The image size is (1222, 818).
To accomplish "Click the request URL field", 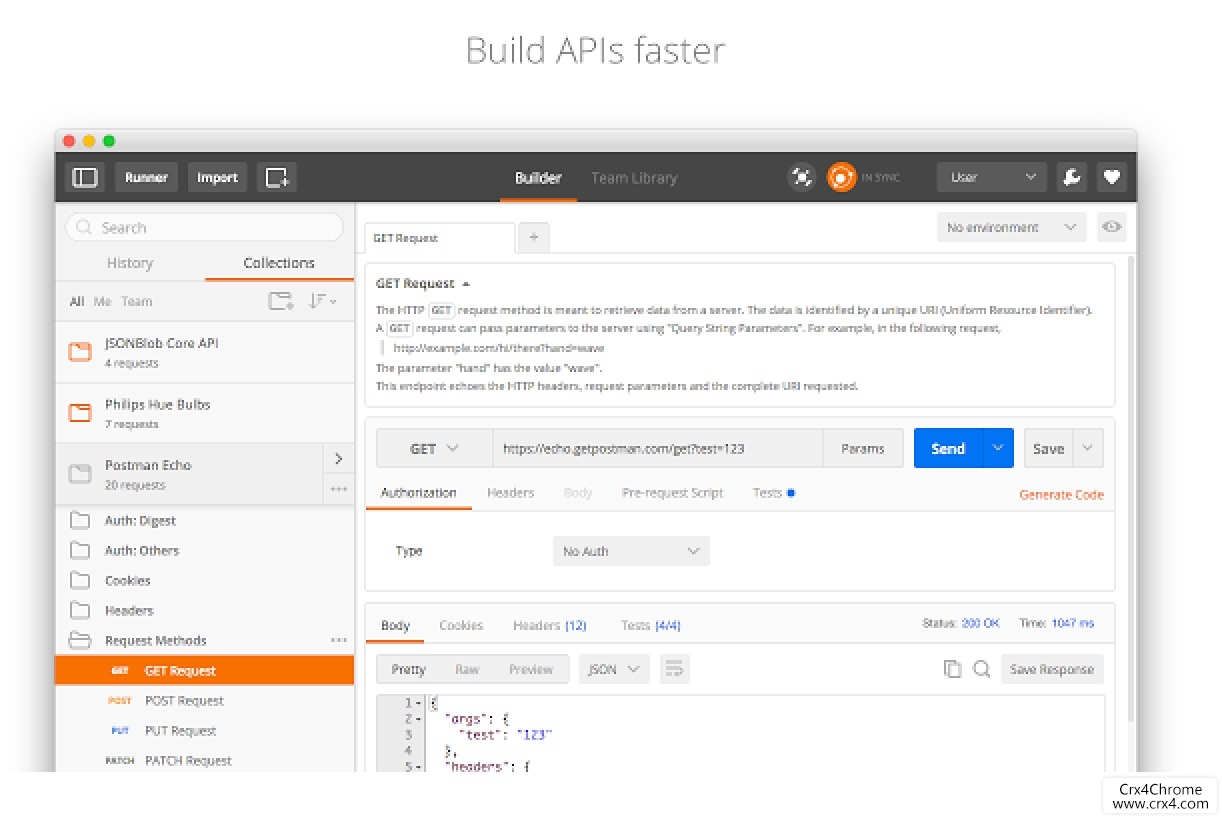I will (657, 449).
